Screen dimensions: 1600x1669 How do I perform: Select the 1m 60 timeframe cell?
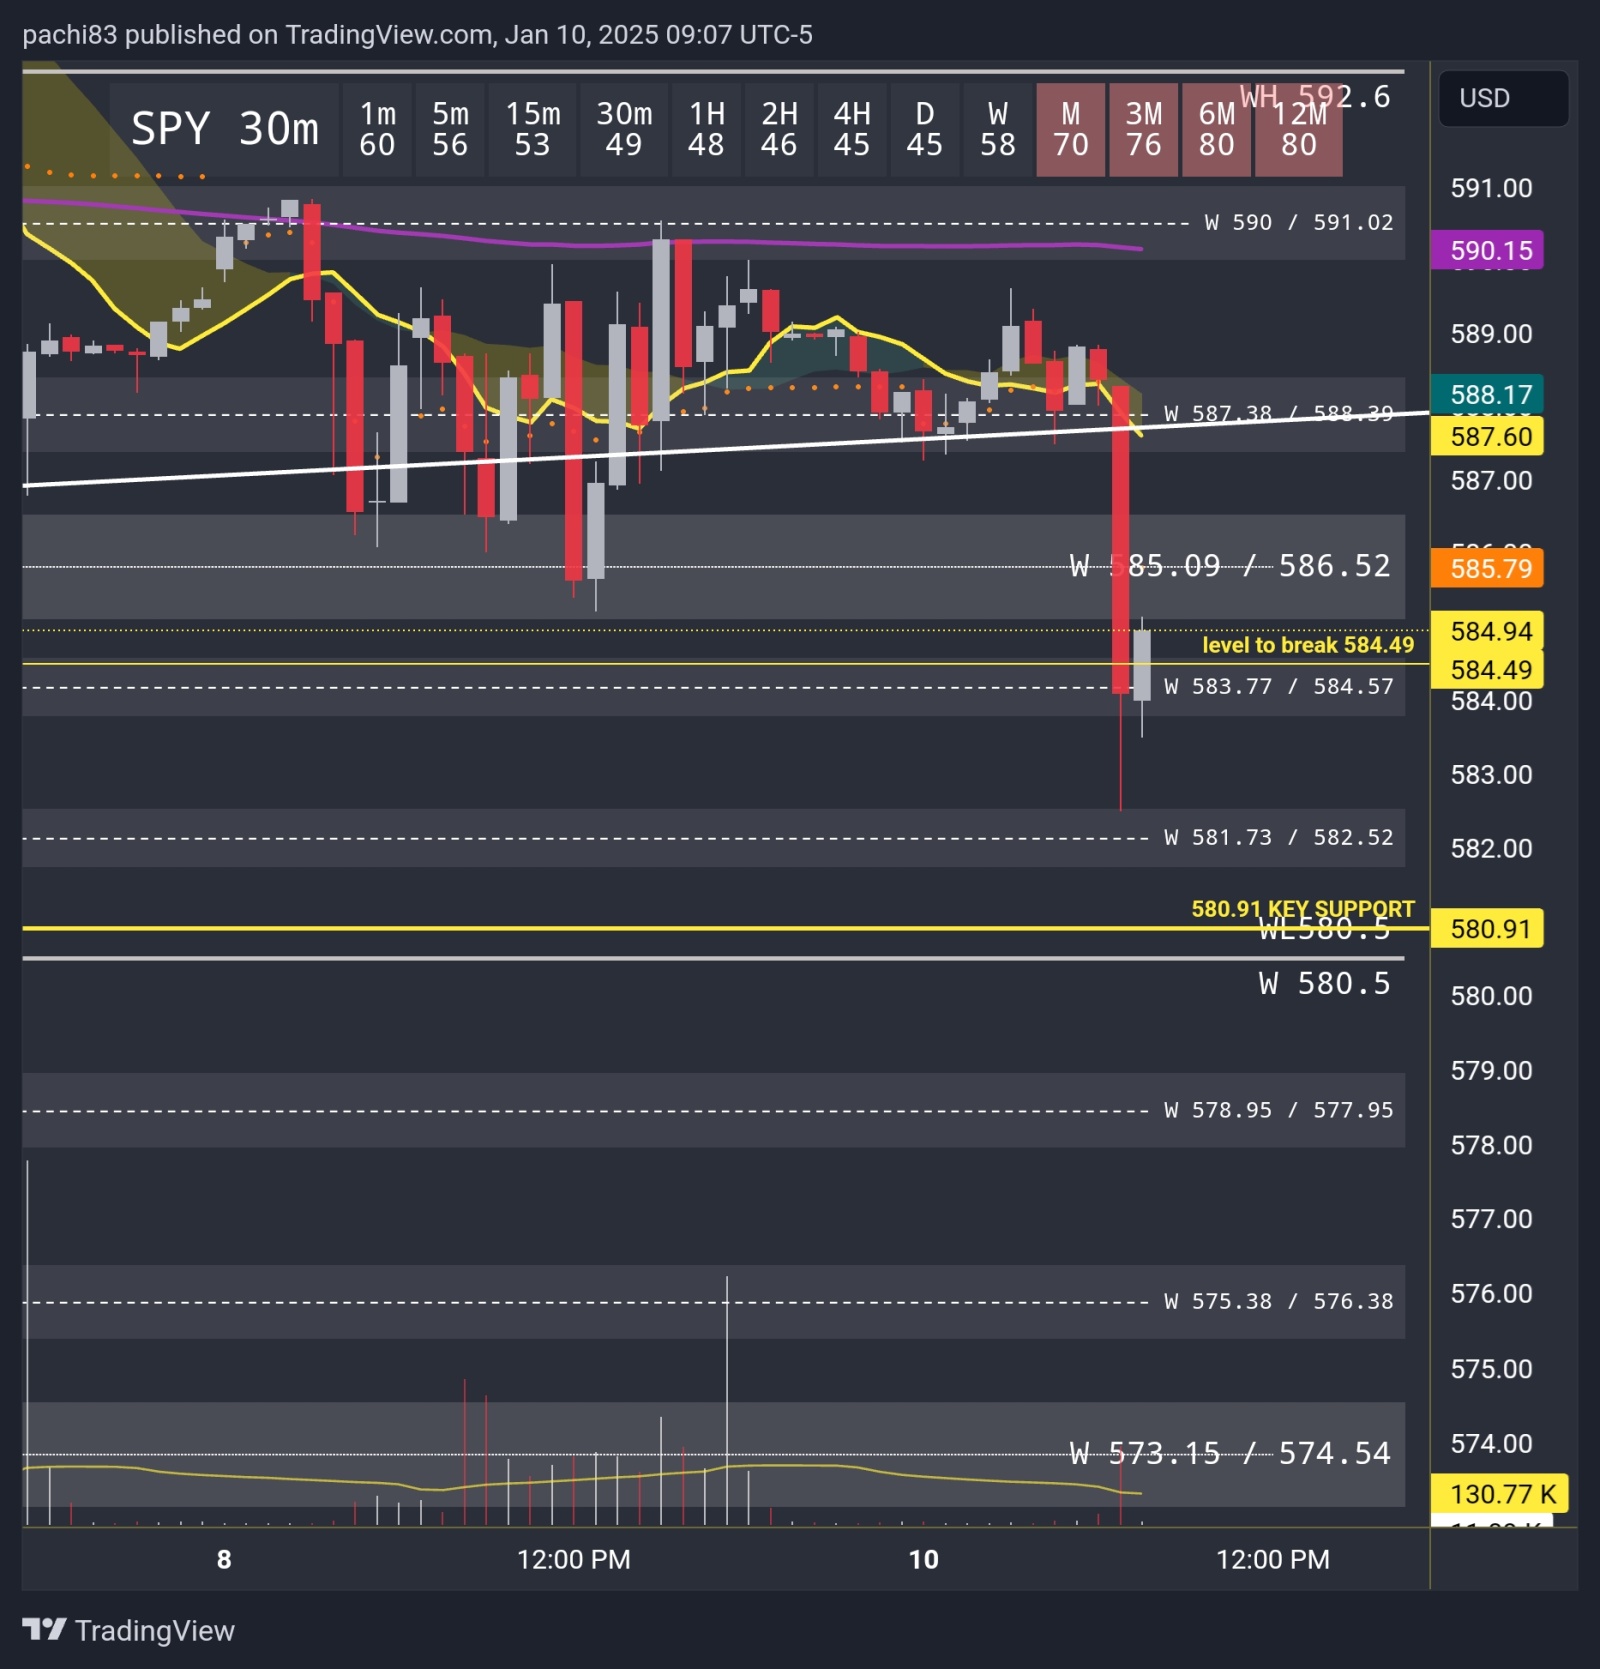pos(378,130)
